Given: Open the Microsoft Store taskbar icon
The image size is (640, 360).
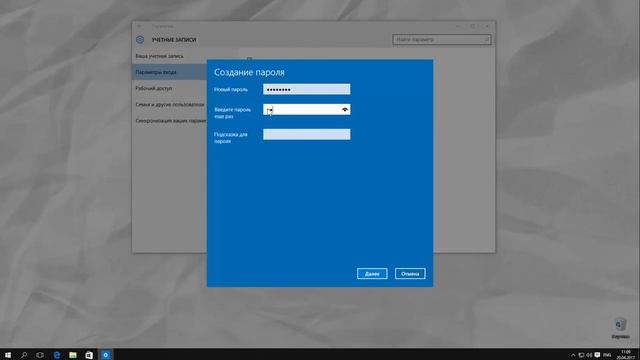Looking at the screenshot, I should coord(89,355).
